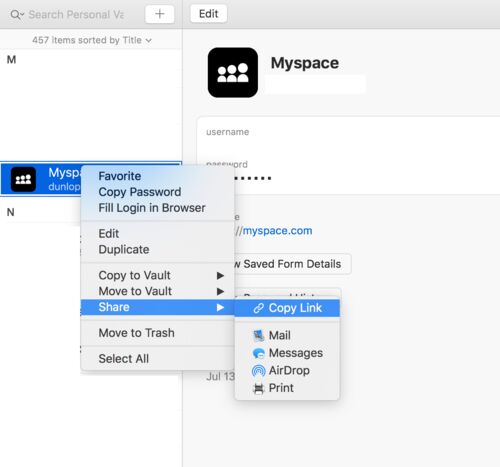Click the Print icon in share submenu
Screen dimensions: 500x467
(258, 388)
